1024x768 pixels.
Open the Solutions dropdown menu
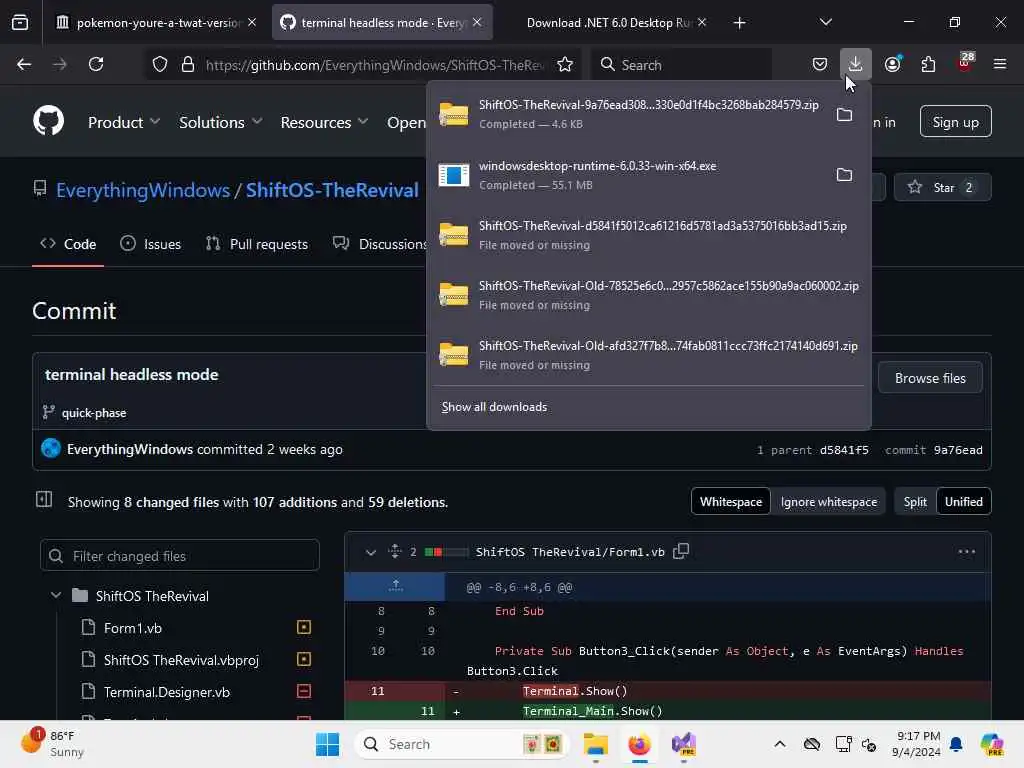point(221,122)
